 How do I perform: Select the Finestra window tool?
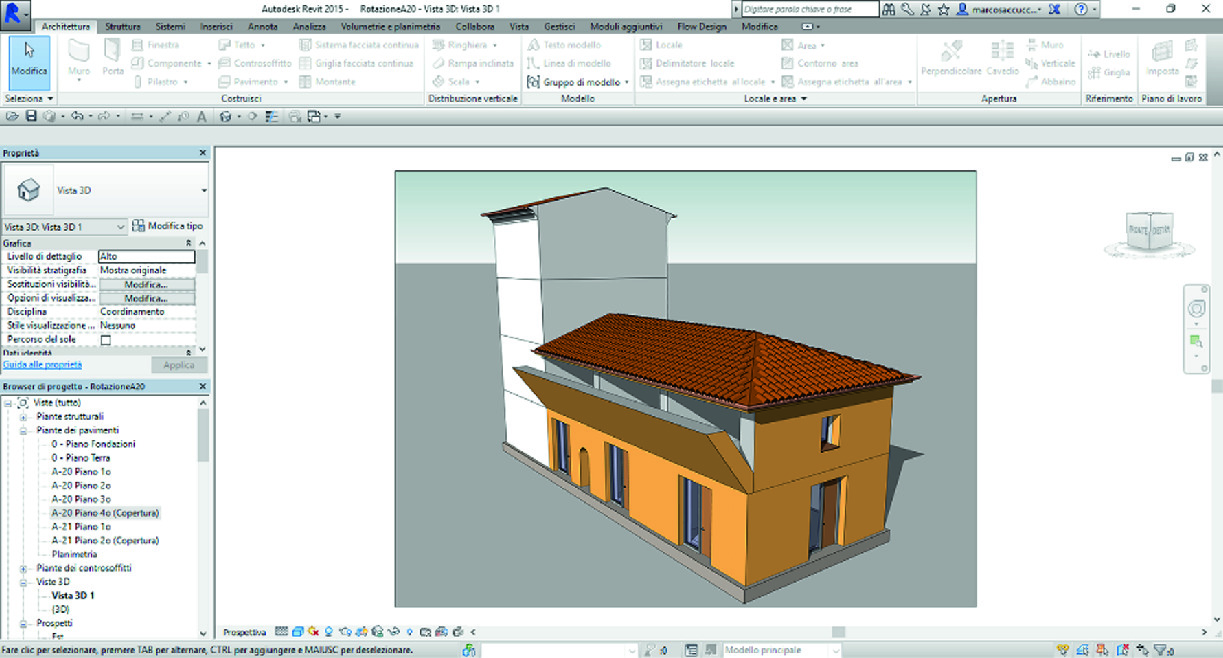click(x=156, y=45)
